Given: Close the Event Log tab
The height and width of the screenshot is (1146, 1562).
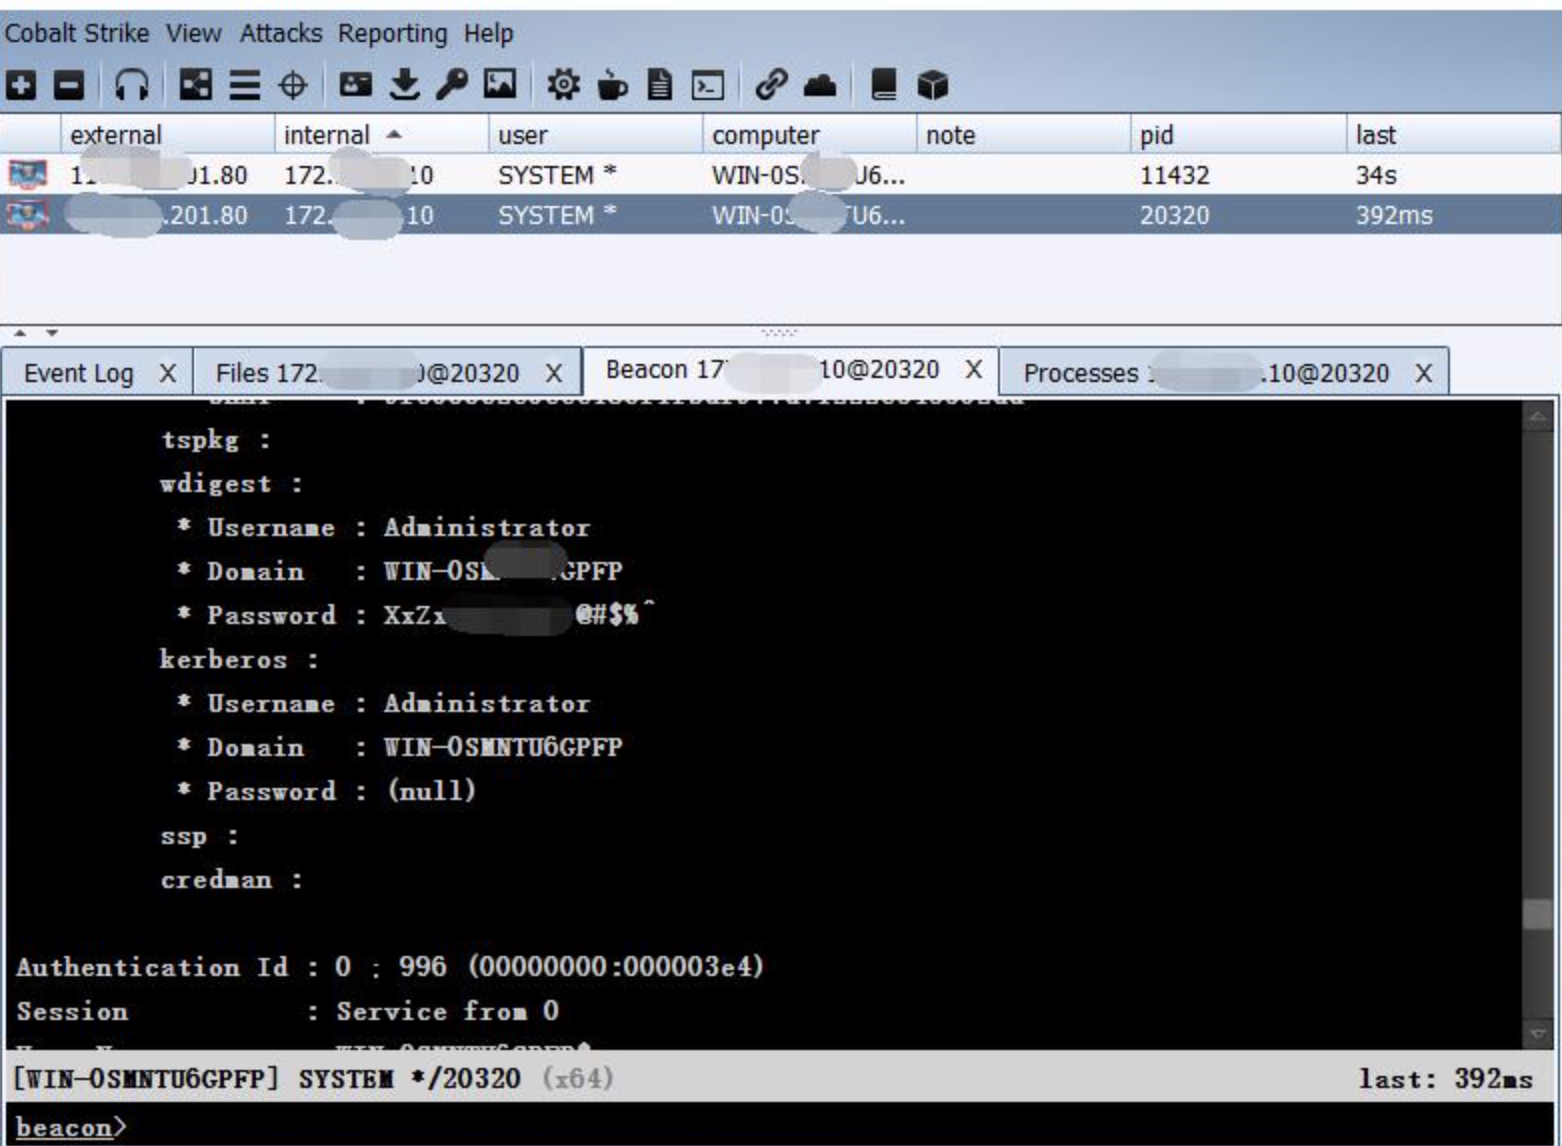Looking at the screenshot, I should [168, 373].
